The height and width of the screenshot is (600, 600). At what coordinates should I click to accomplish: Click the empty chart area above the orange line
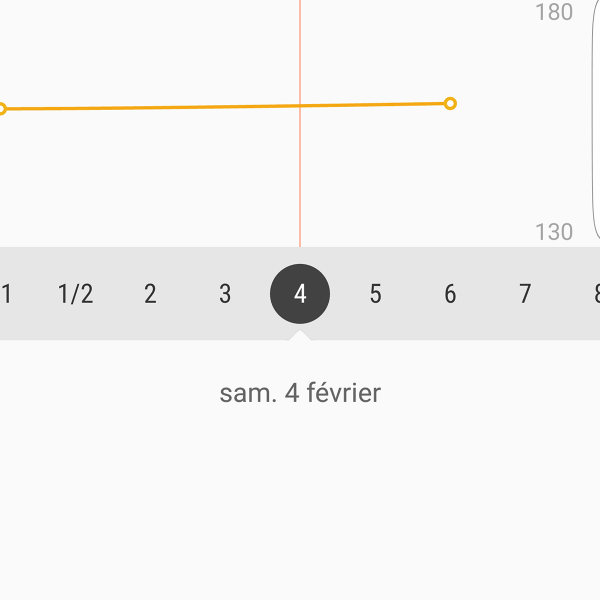pos(150,50)
